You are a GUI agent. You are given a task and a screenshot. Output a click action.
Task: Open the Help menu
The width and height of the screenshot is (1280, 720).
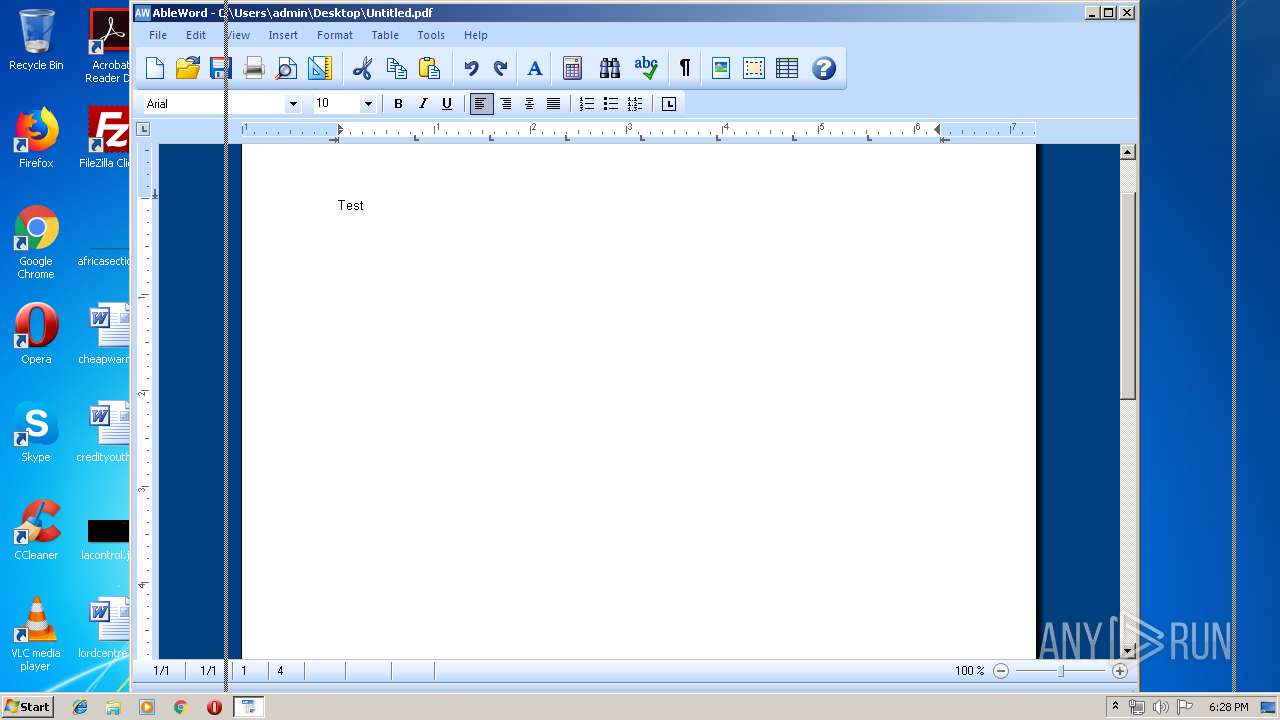coord(476,35)
